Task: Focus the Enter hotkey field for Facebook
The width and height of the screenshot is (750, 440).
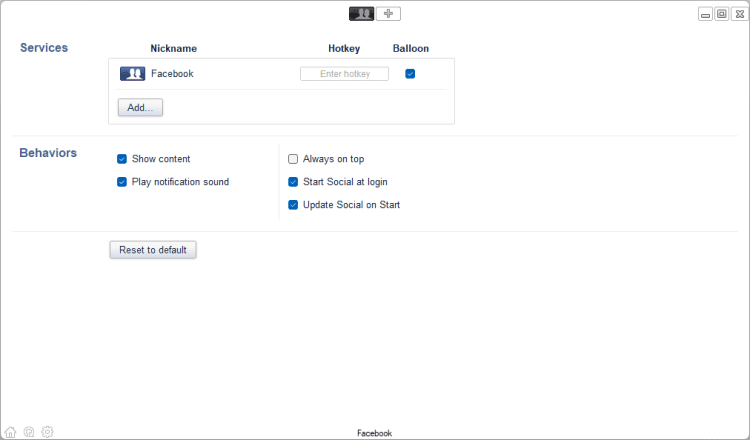Action: pyautogui.click(x=344, y=74)
